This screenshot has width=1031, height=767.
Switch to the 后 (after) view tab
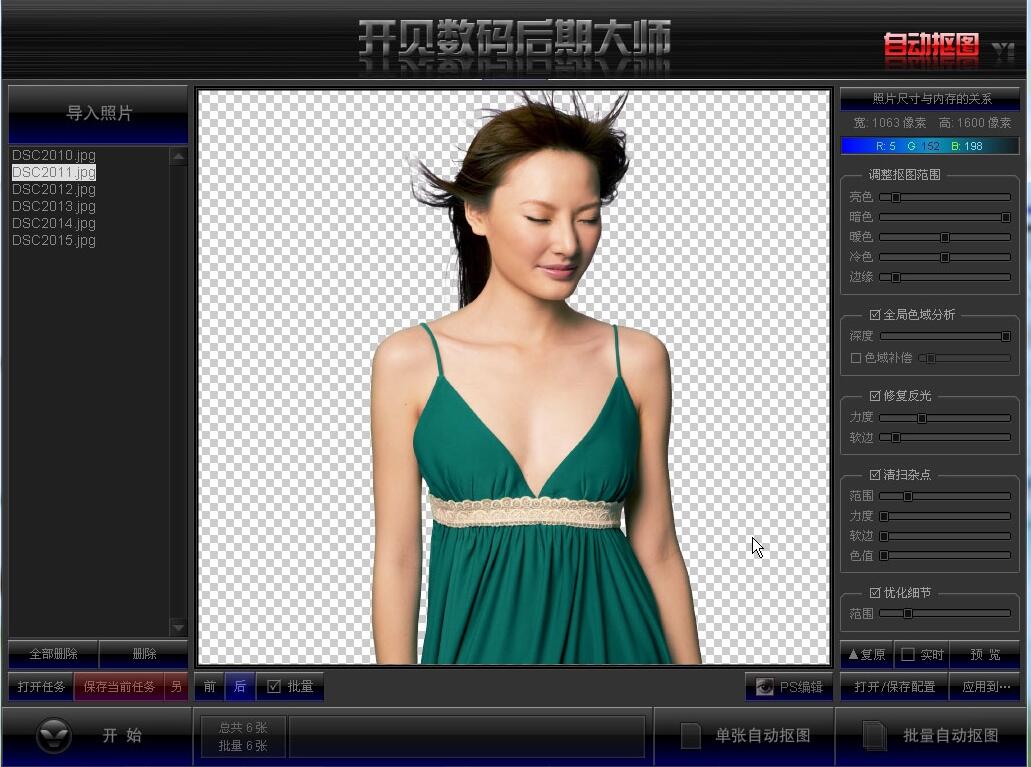[240, 686]
